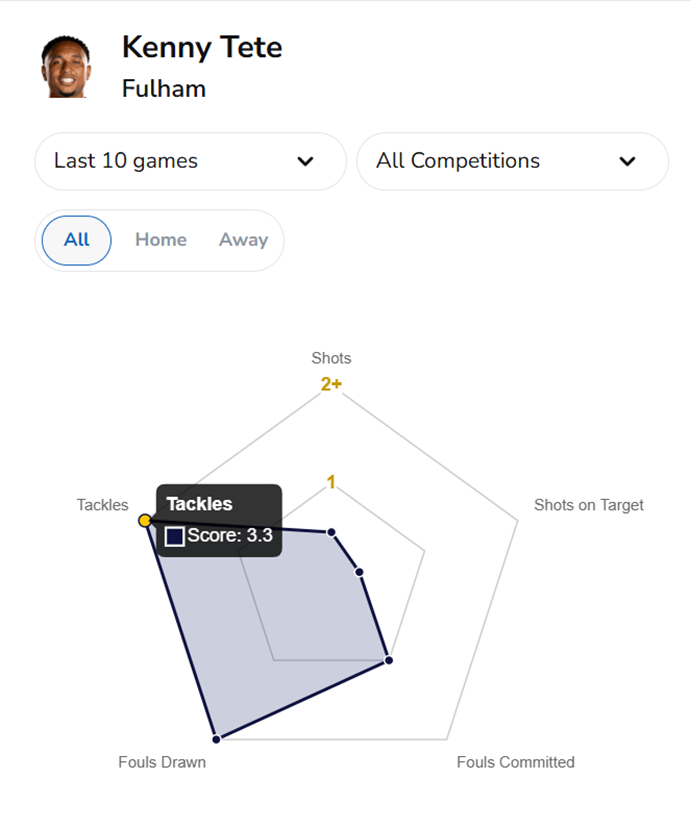Click the Fouls Committed axis label
This screenshot has width=691, height=829.
pyautogui.click(x=515, y=762)
